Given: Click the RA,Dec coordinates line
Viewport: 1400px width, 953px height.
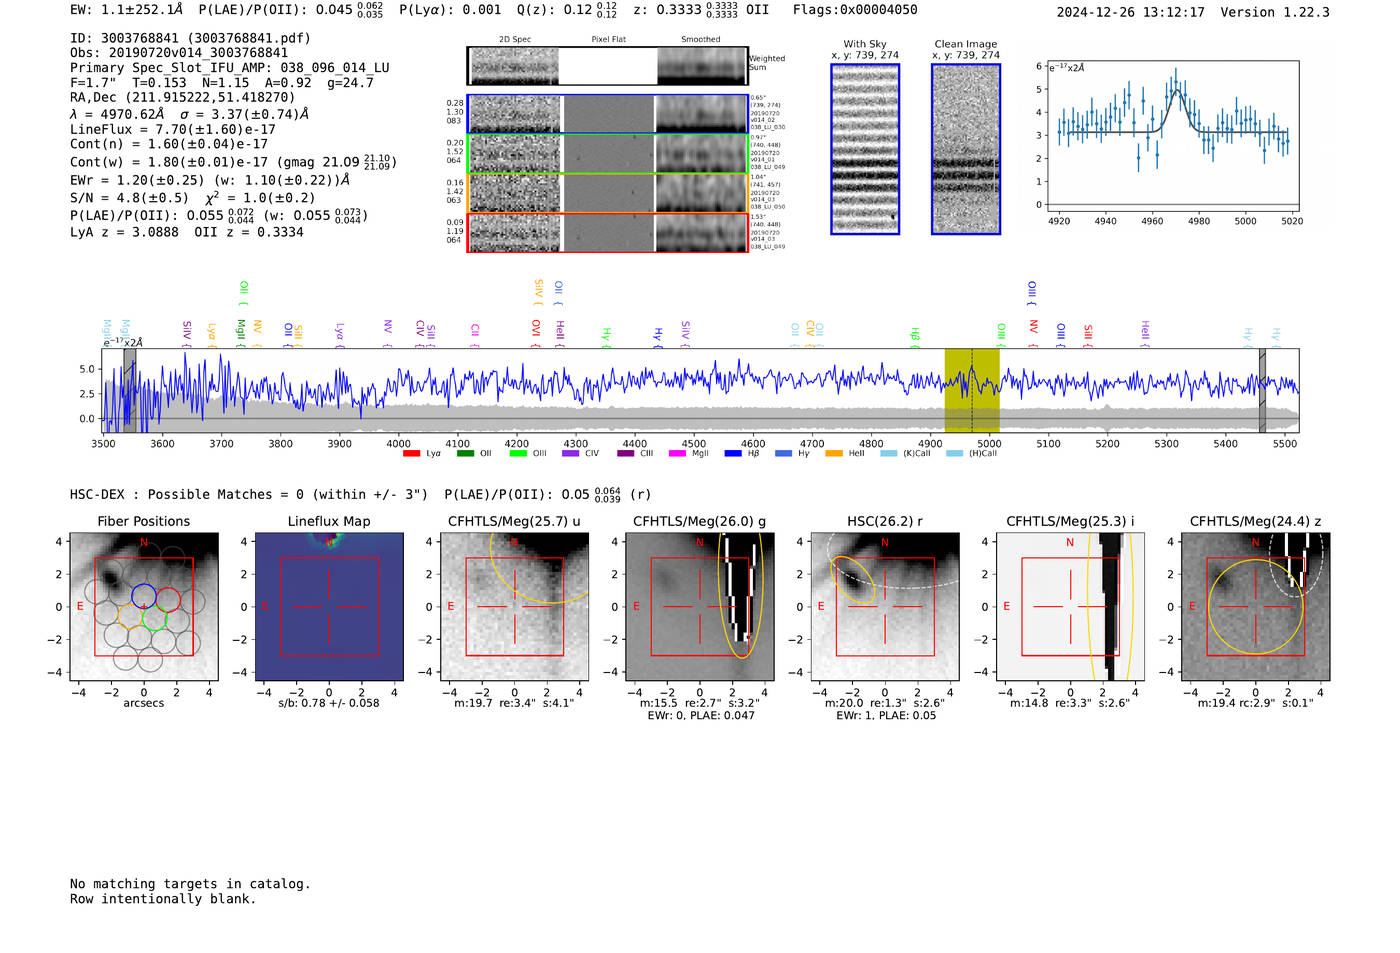Looking at the screenshot, I should [183, 98].
